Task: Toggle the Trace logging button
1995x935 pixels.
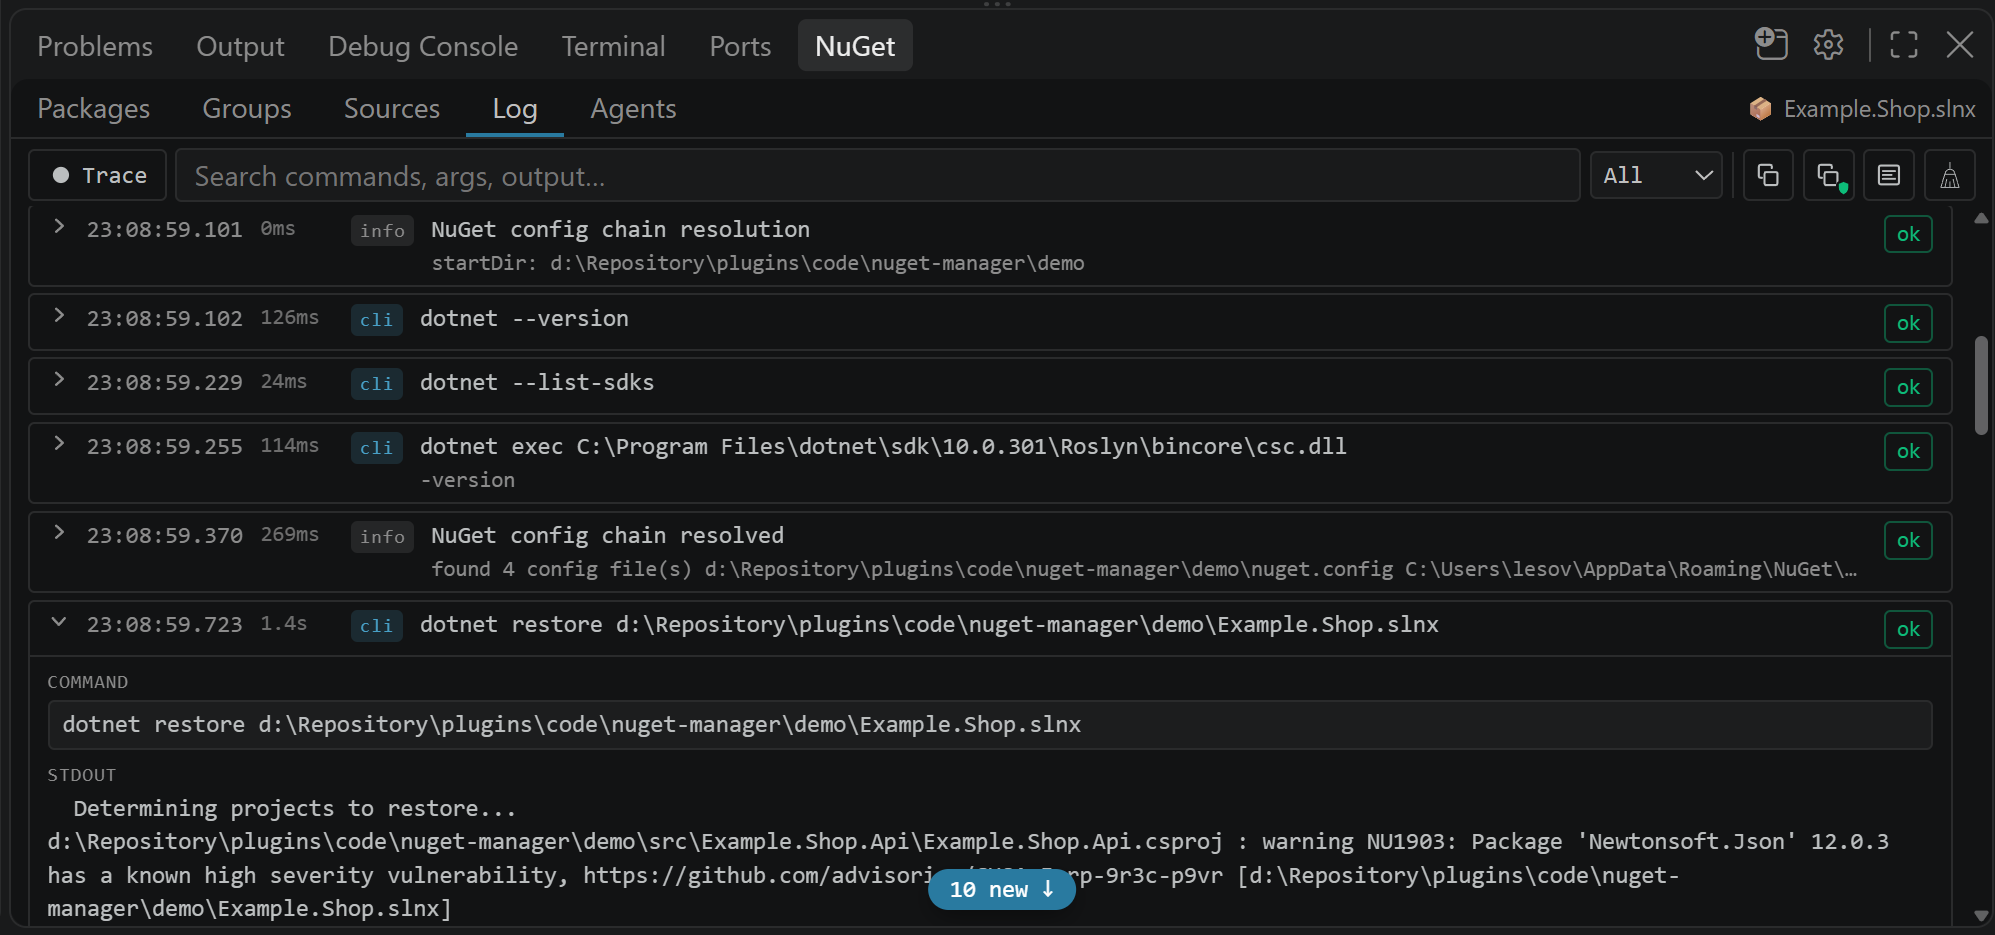Action: 100,176
